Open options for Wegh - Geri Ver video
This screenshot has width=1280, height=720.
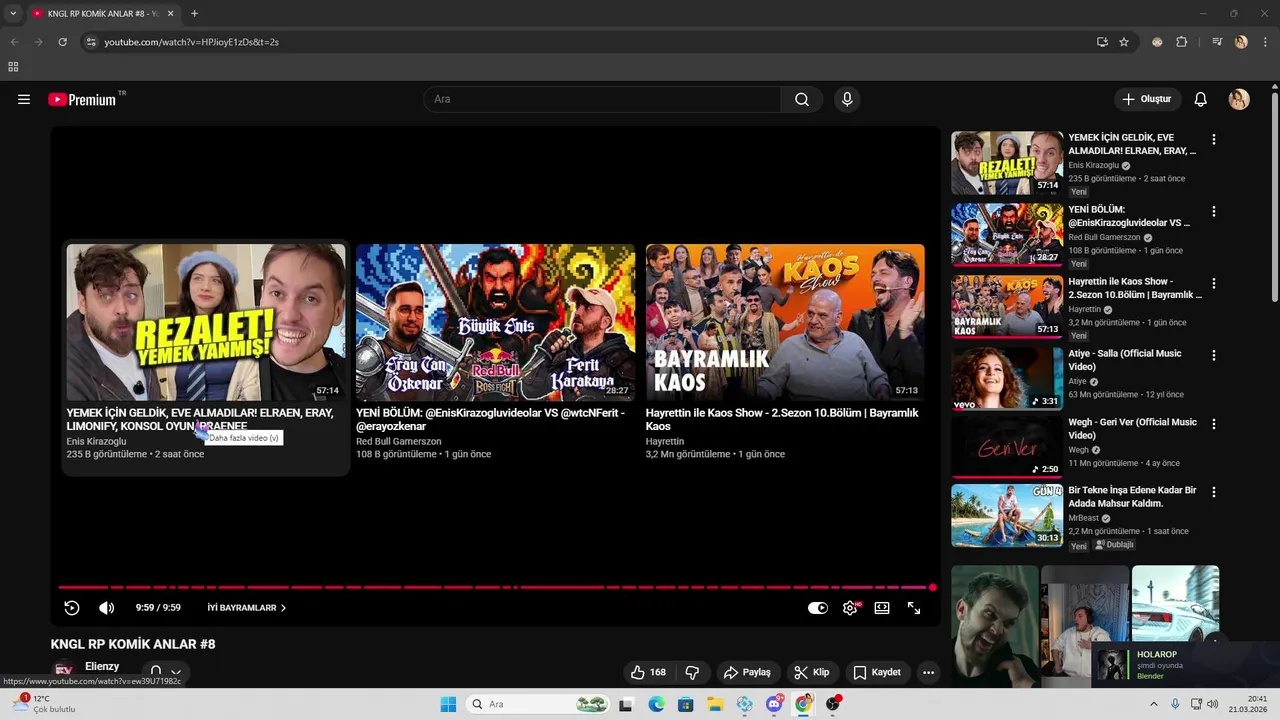[1214, 424]
